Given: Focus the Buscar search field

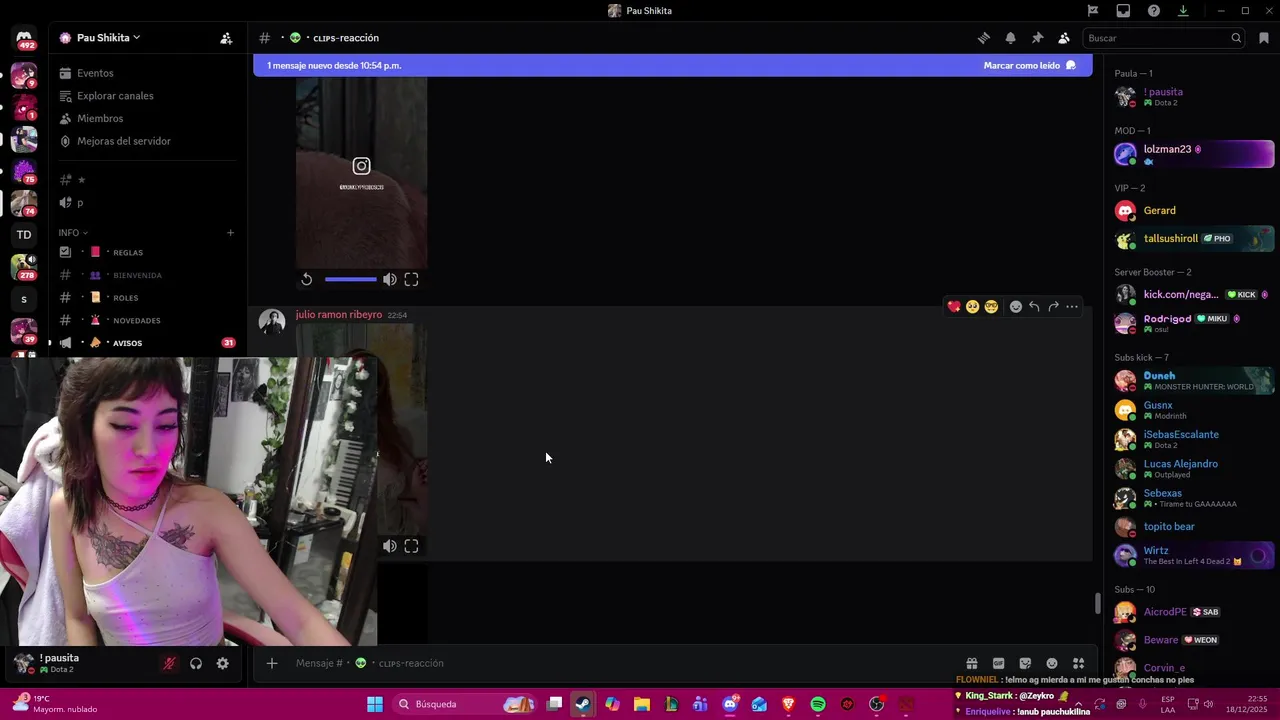Looking at the screenshot, I should (1164, 38).
